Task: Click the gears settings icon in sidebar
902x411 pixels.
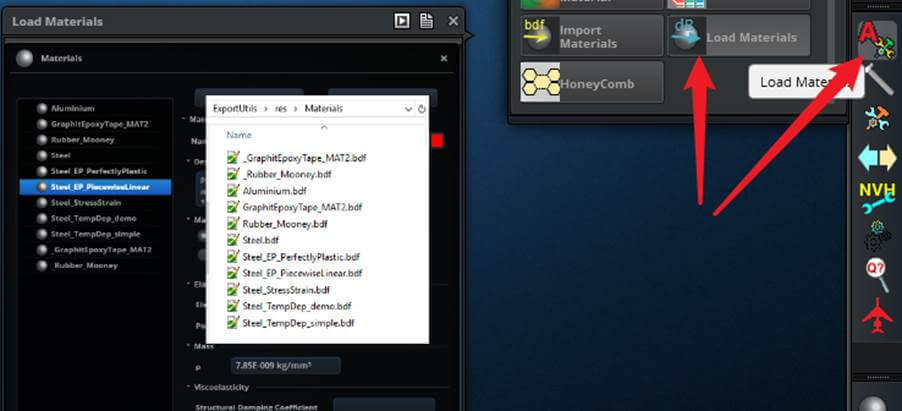Action: (877, 237)
